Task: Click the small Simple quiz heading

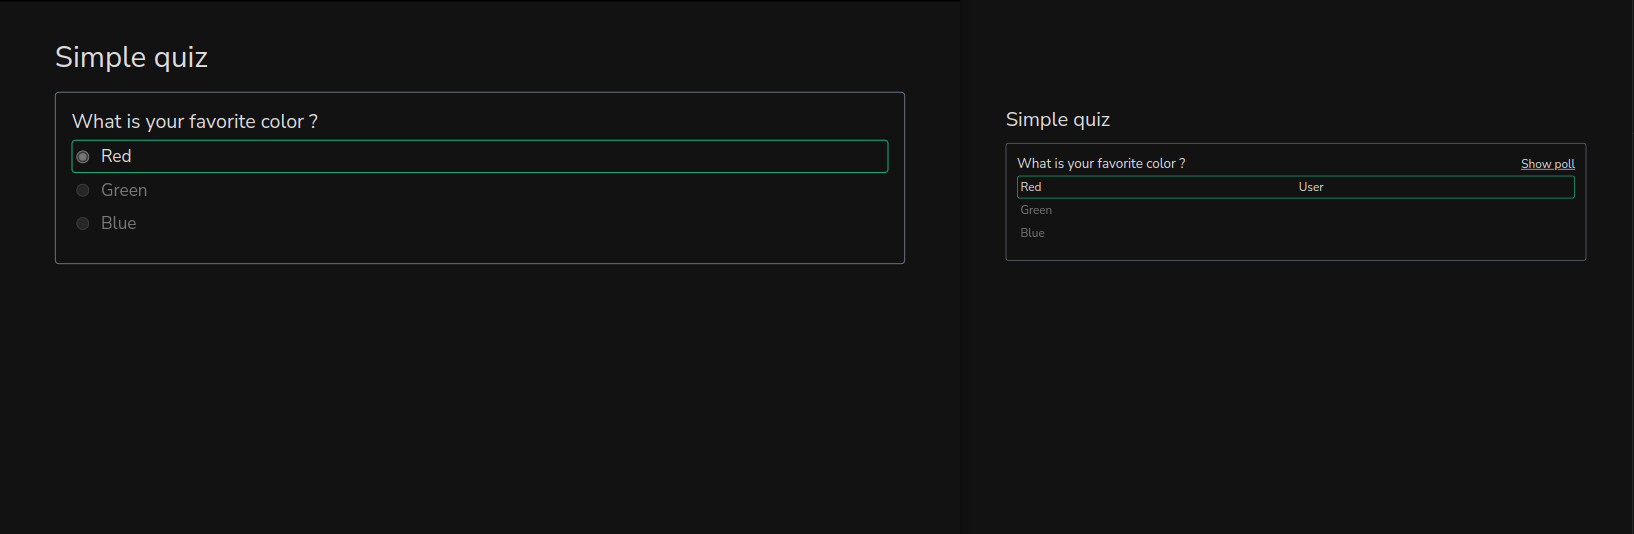Action: (1057, 120)
